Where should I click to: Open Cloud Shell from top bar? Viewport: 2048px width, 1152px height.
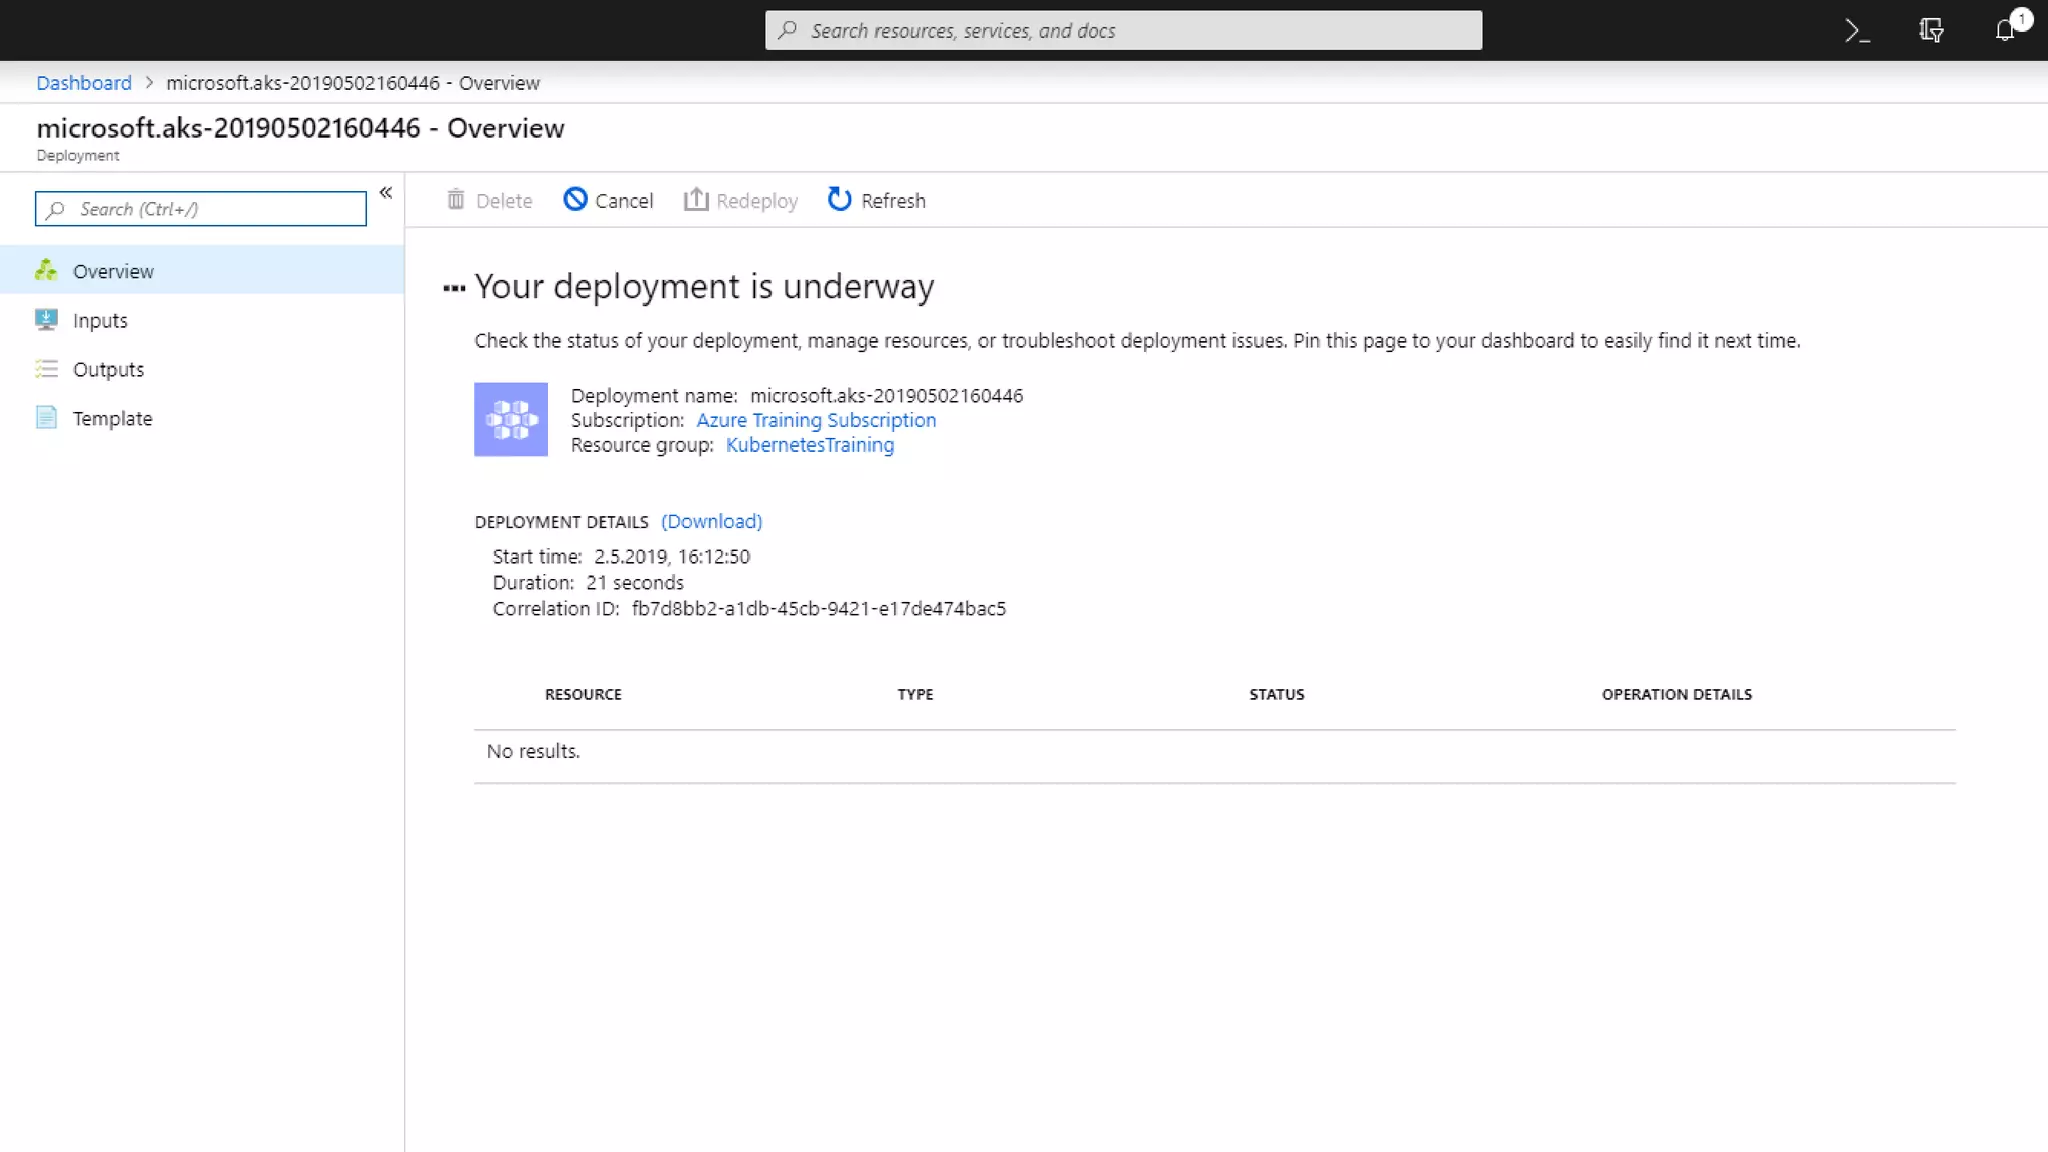click(1856, 31)
